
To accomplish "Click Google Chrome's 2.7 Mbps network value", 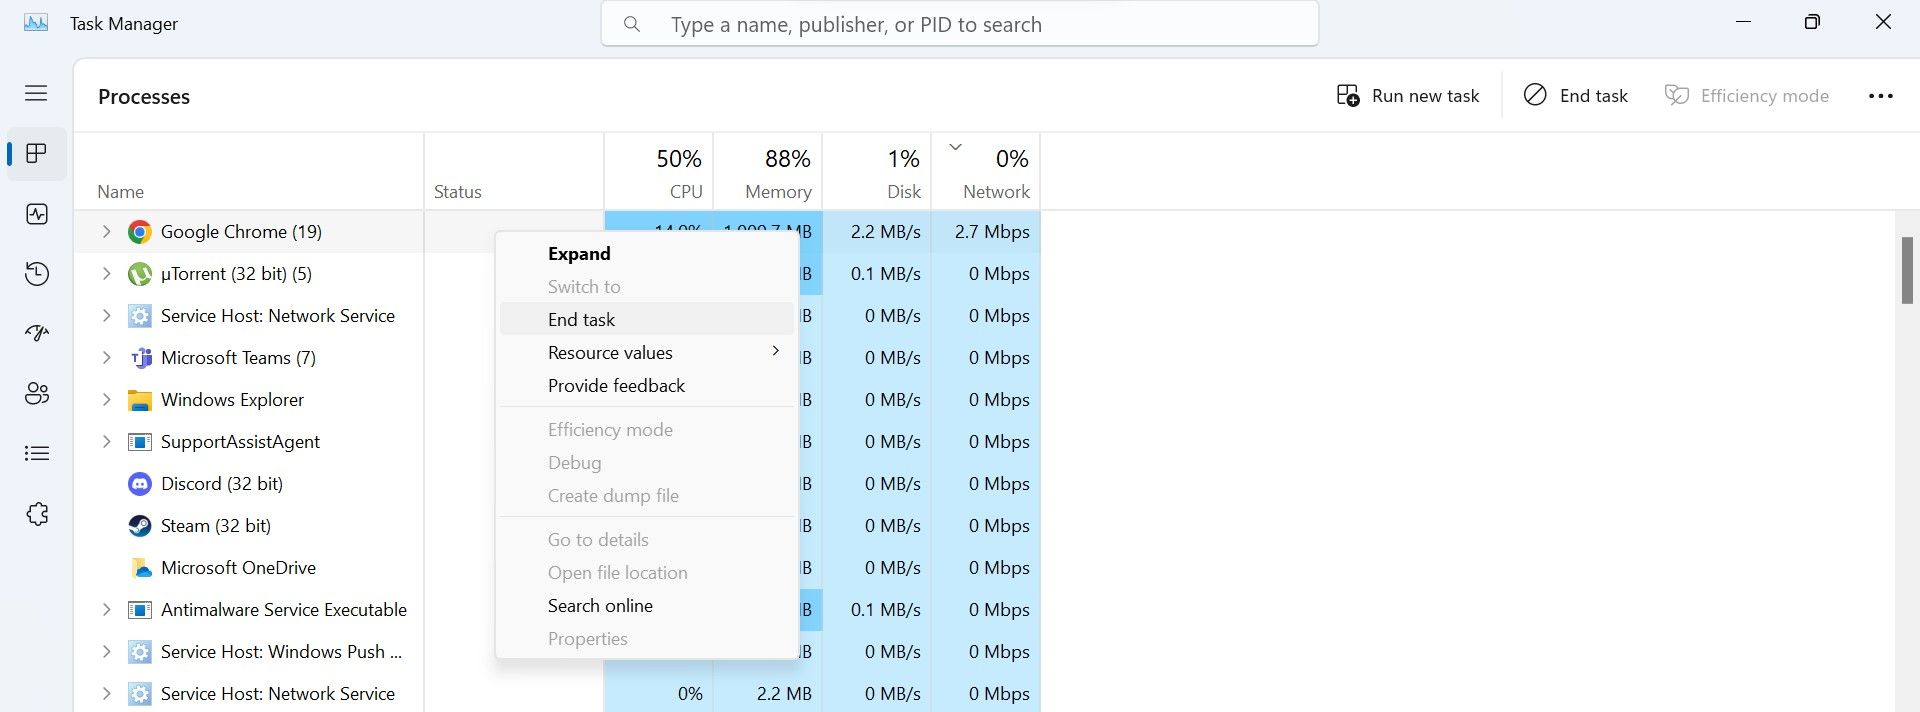I will point(992,232).
